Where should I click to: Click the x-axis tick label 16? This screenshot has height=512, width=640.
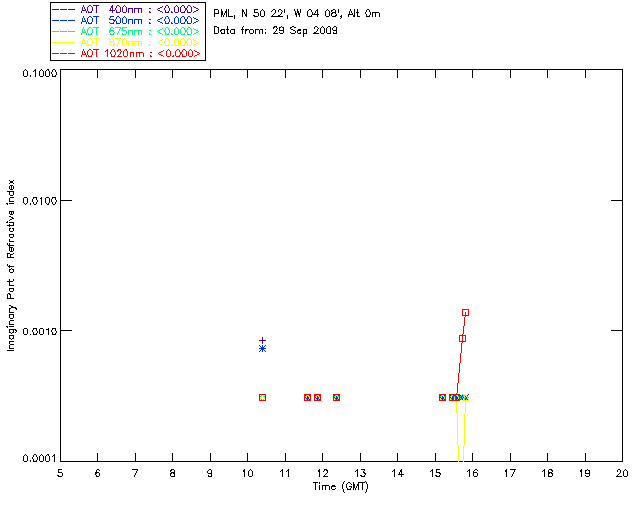[x=473, y=473]
